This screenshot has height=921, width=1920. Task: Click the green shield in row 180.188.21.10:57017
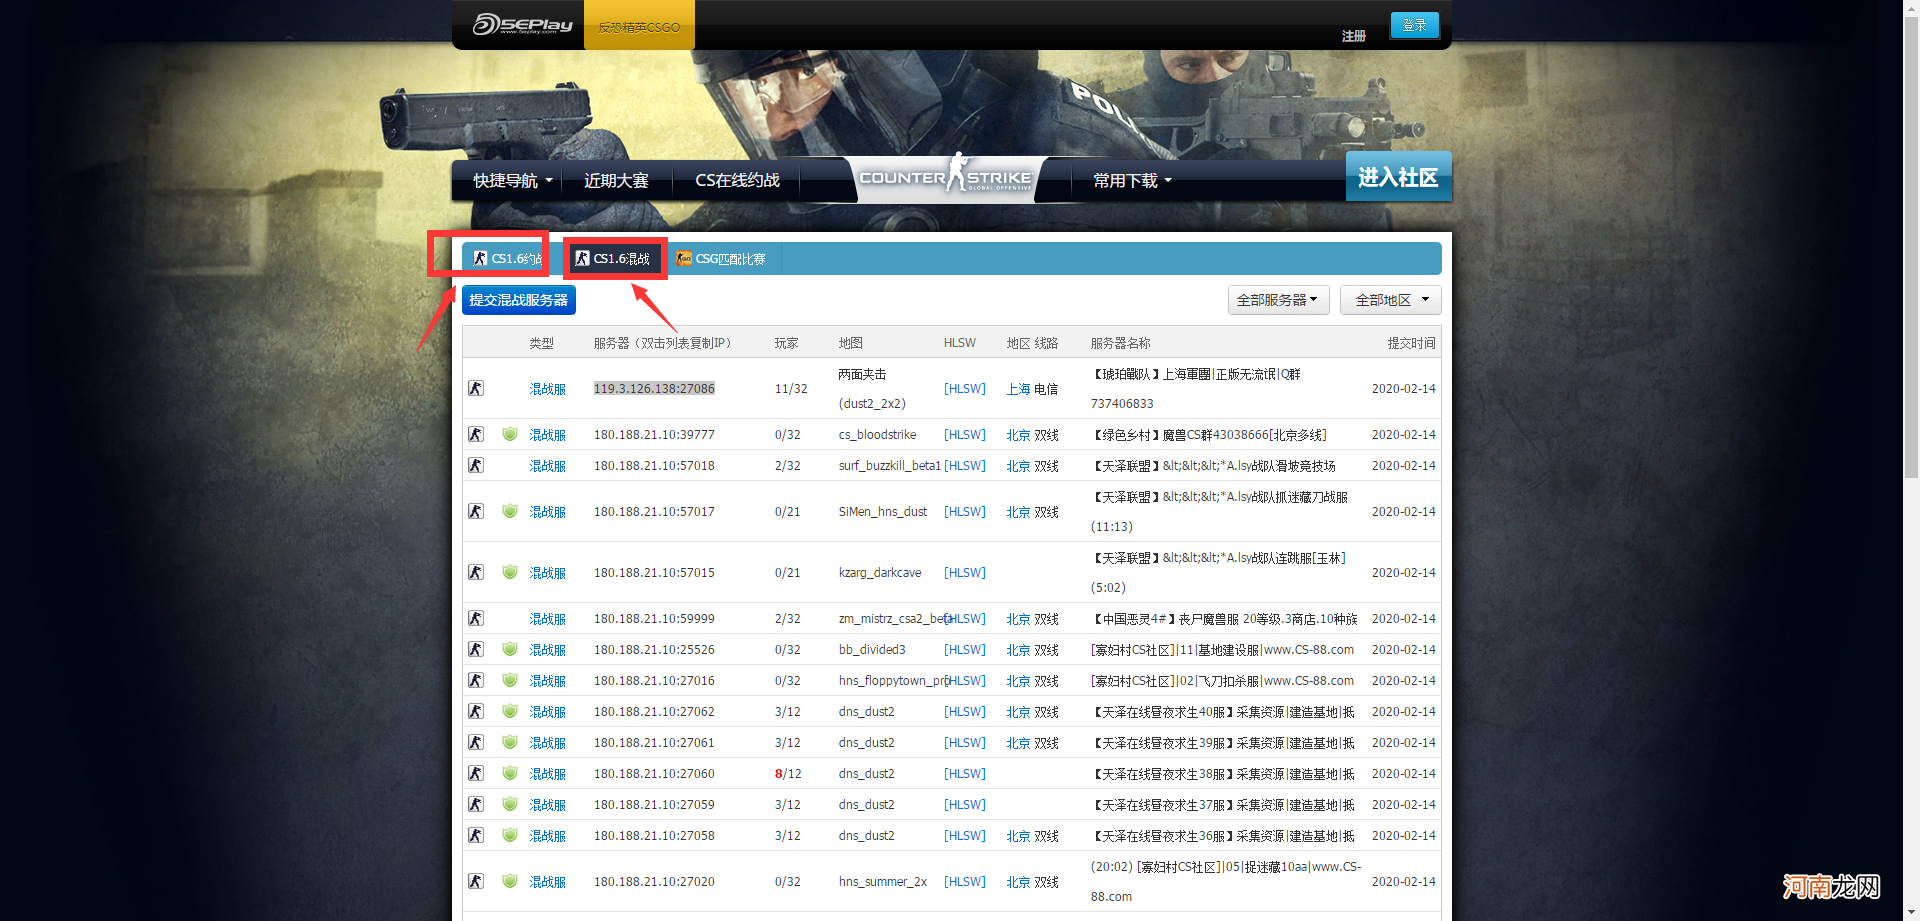click(x=510, y=511)
